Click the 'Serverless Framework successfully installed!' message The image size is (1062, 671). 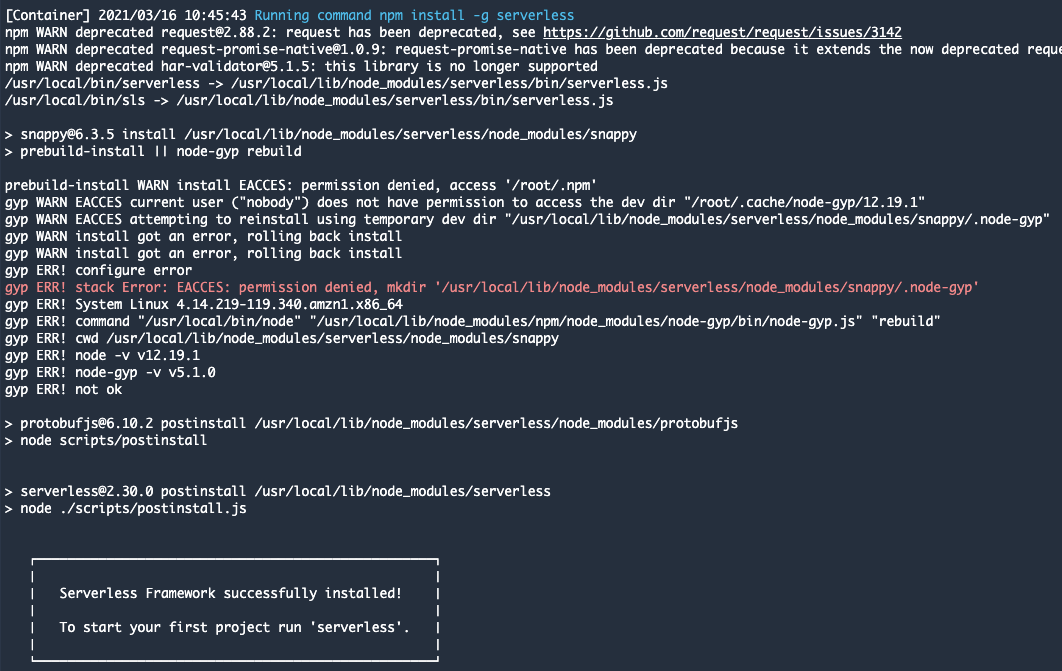tap(230, 593)
